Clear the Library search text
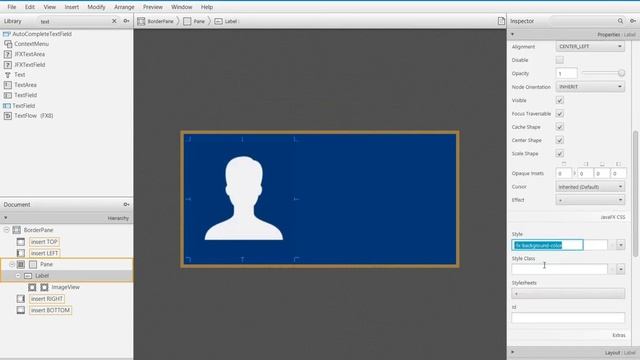This screenshot has width=640, height=360. tap(114, 21)
